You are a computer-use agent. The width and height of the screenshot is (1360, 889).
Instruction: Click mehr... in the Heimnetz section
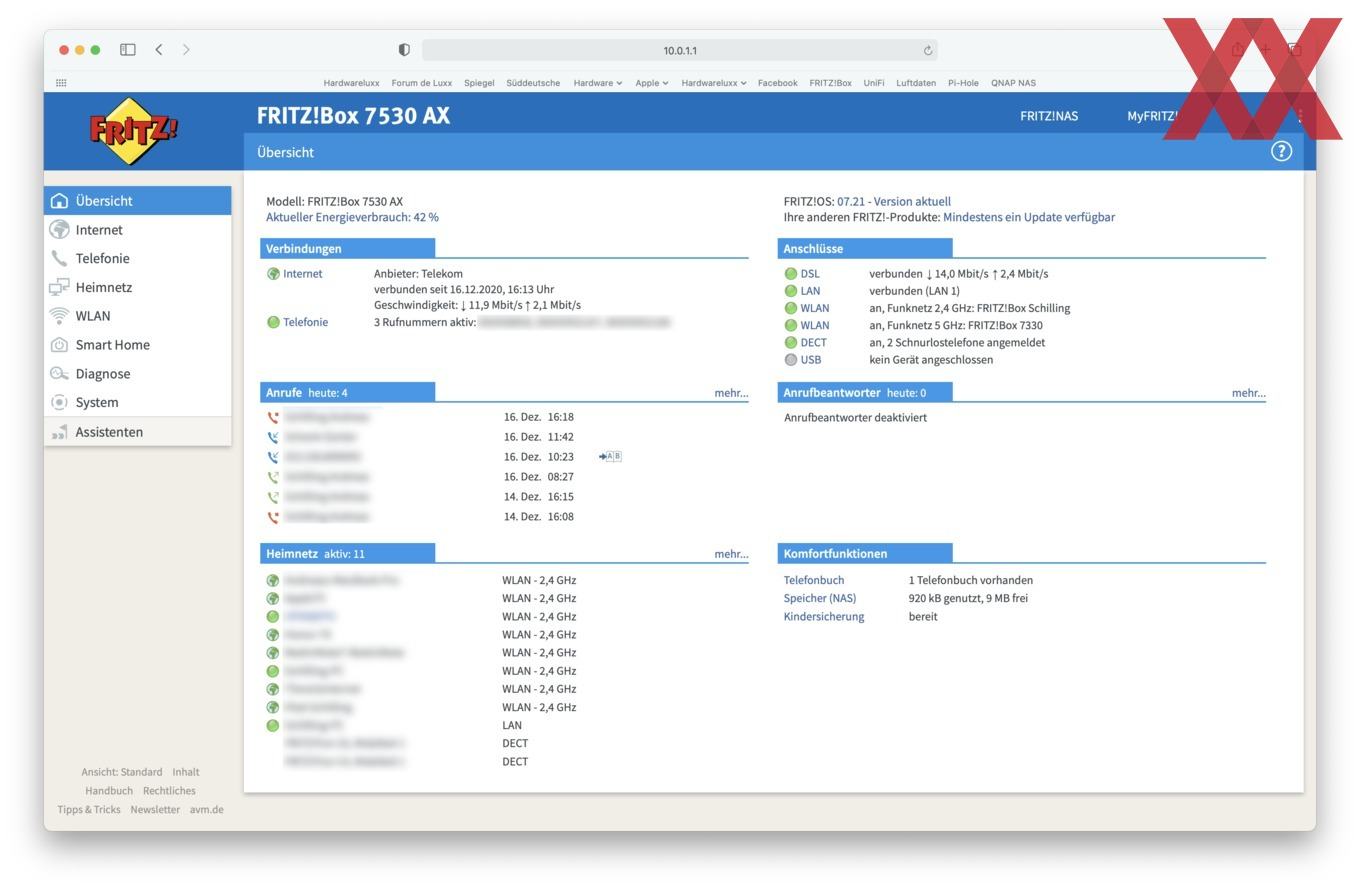[x=731, y=554]
